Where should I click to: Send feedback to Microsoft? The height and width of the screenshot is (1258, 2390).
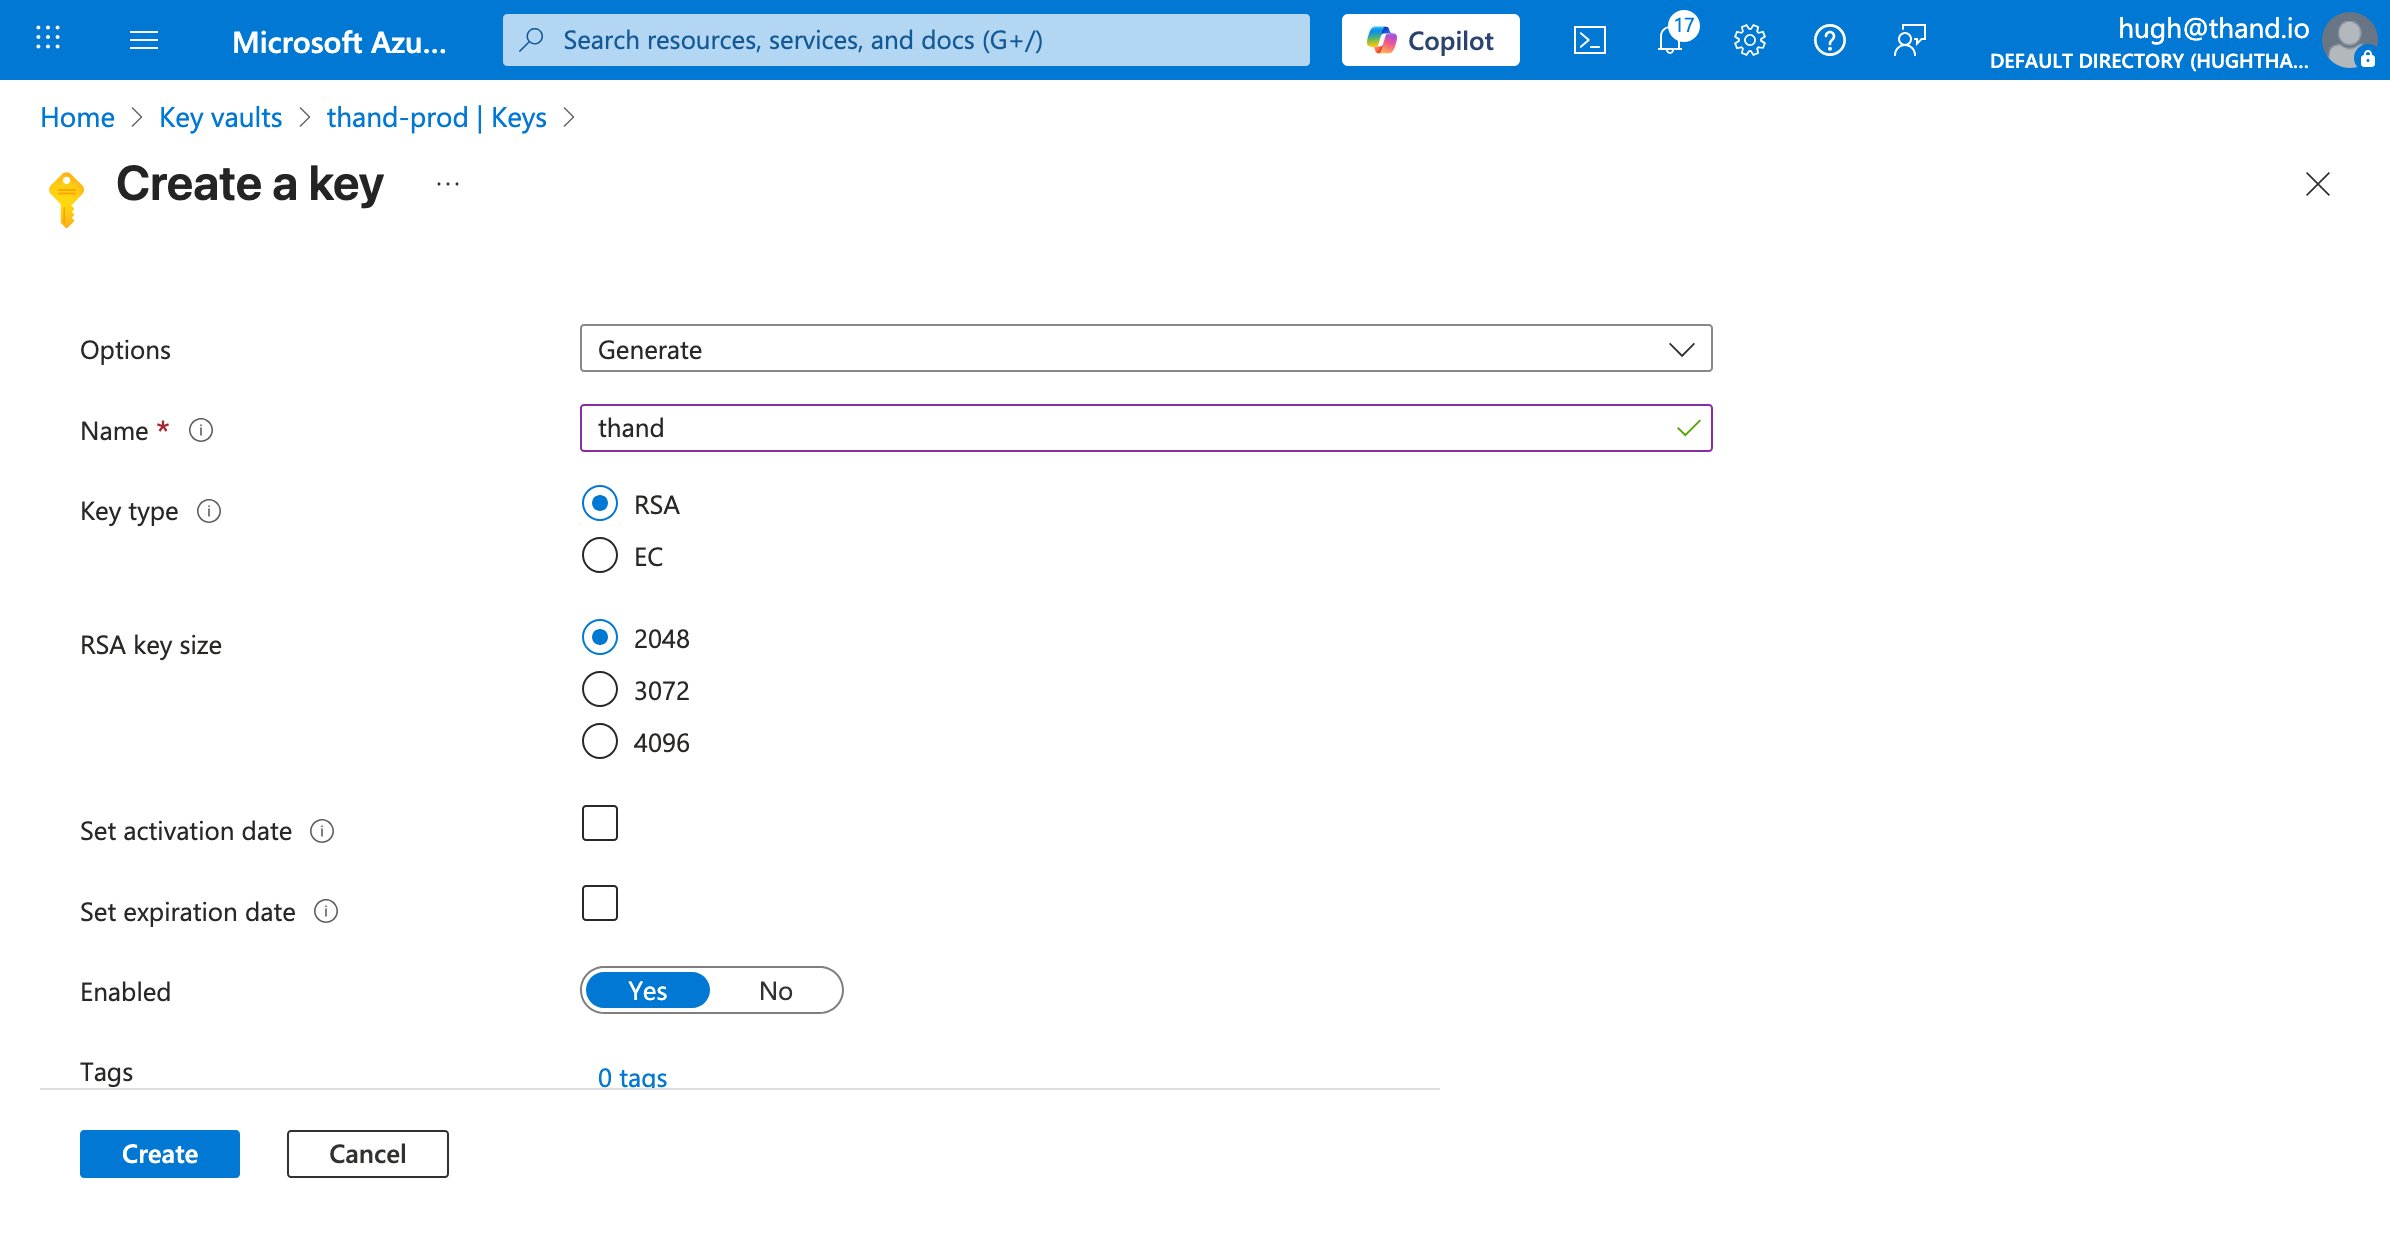[x=1909, y=40]
